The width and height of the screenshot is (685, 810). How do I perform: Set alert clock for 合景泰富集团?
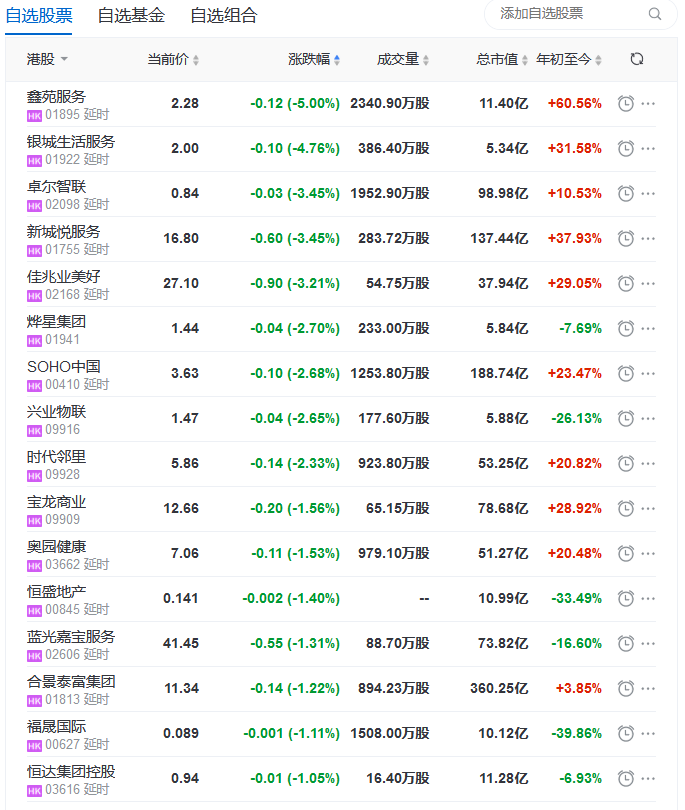click(626, 688)
